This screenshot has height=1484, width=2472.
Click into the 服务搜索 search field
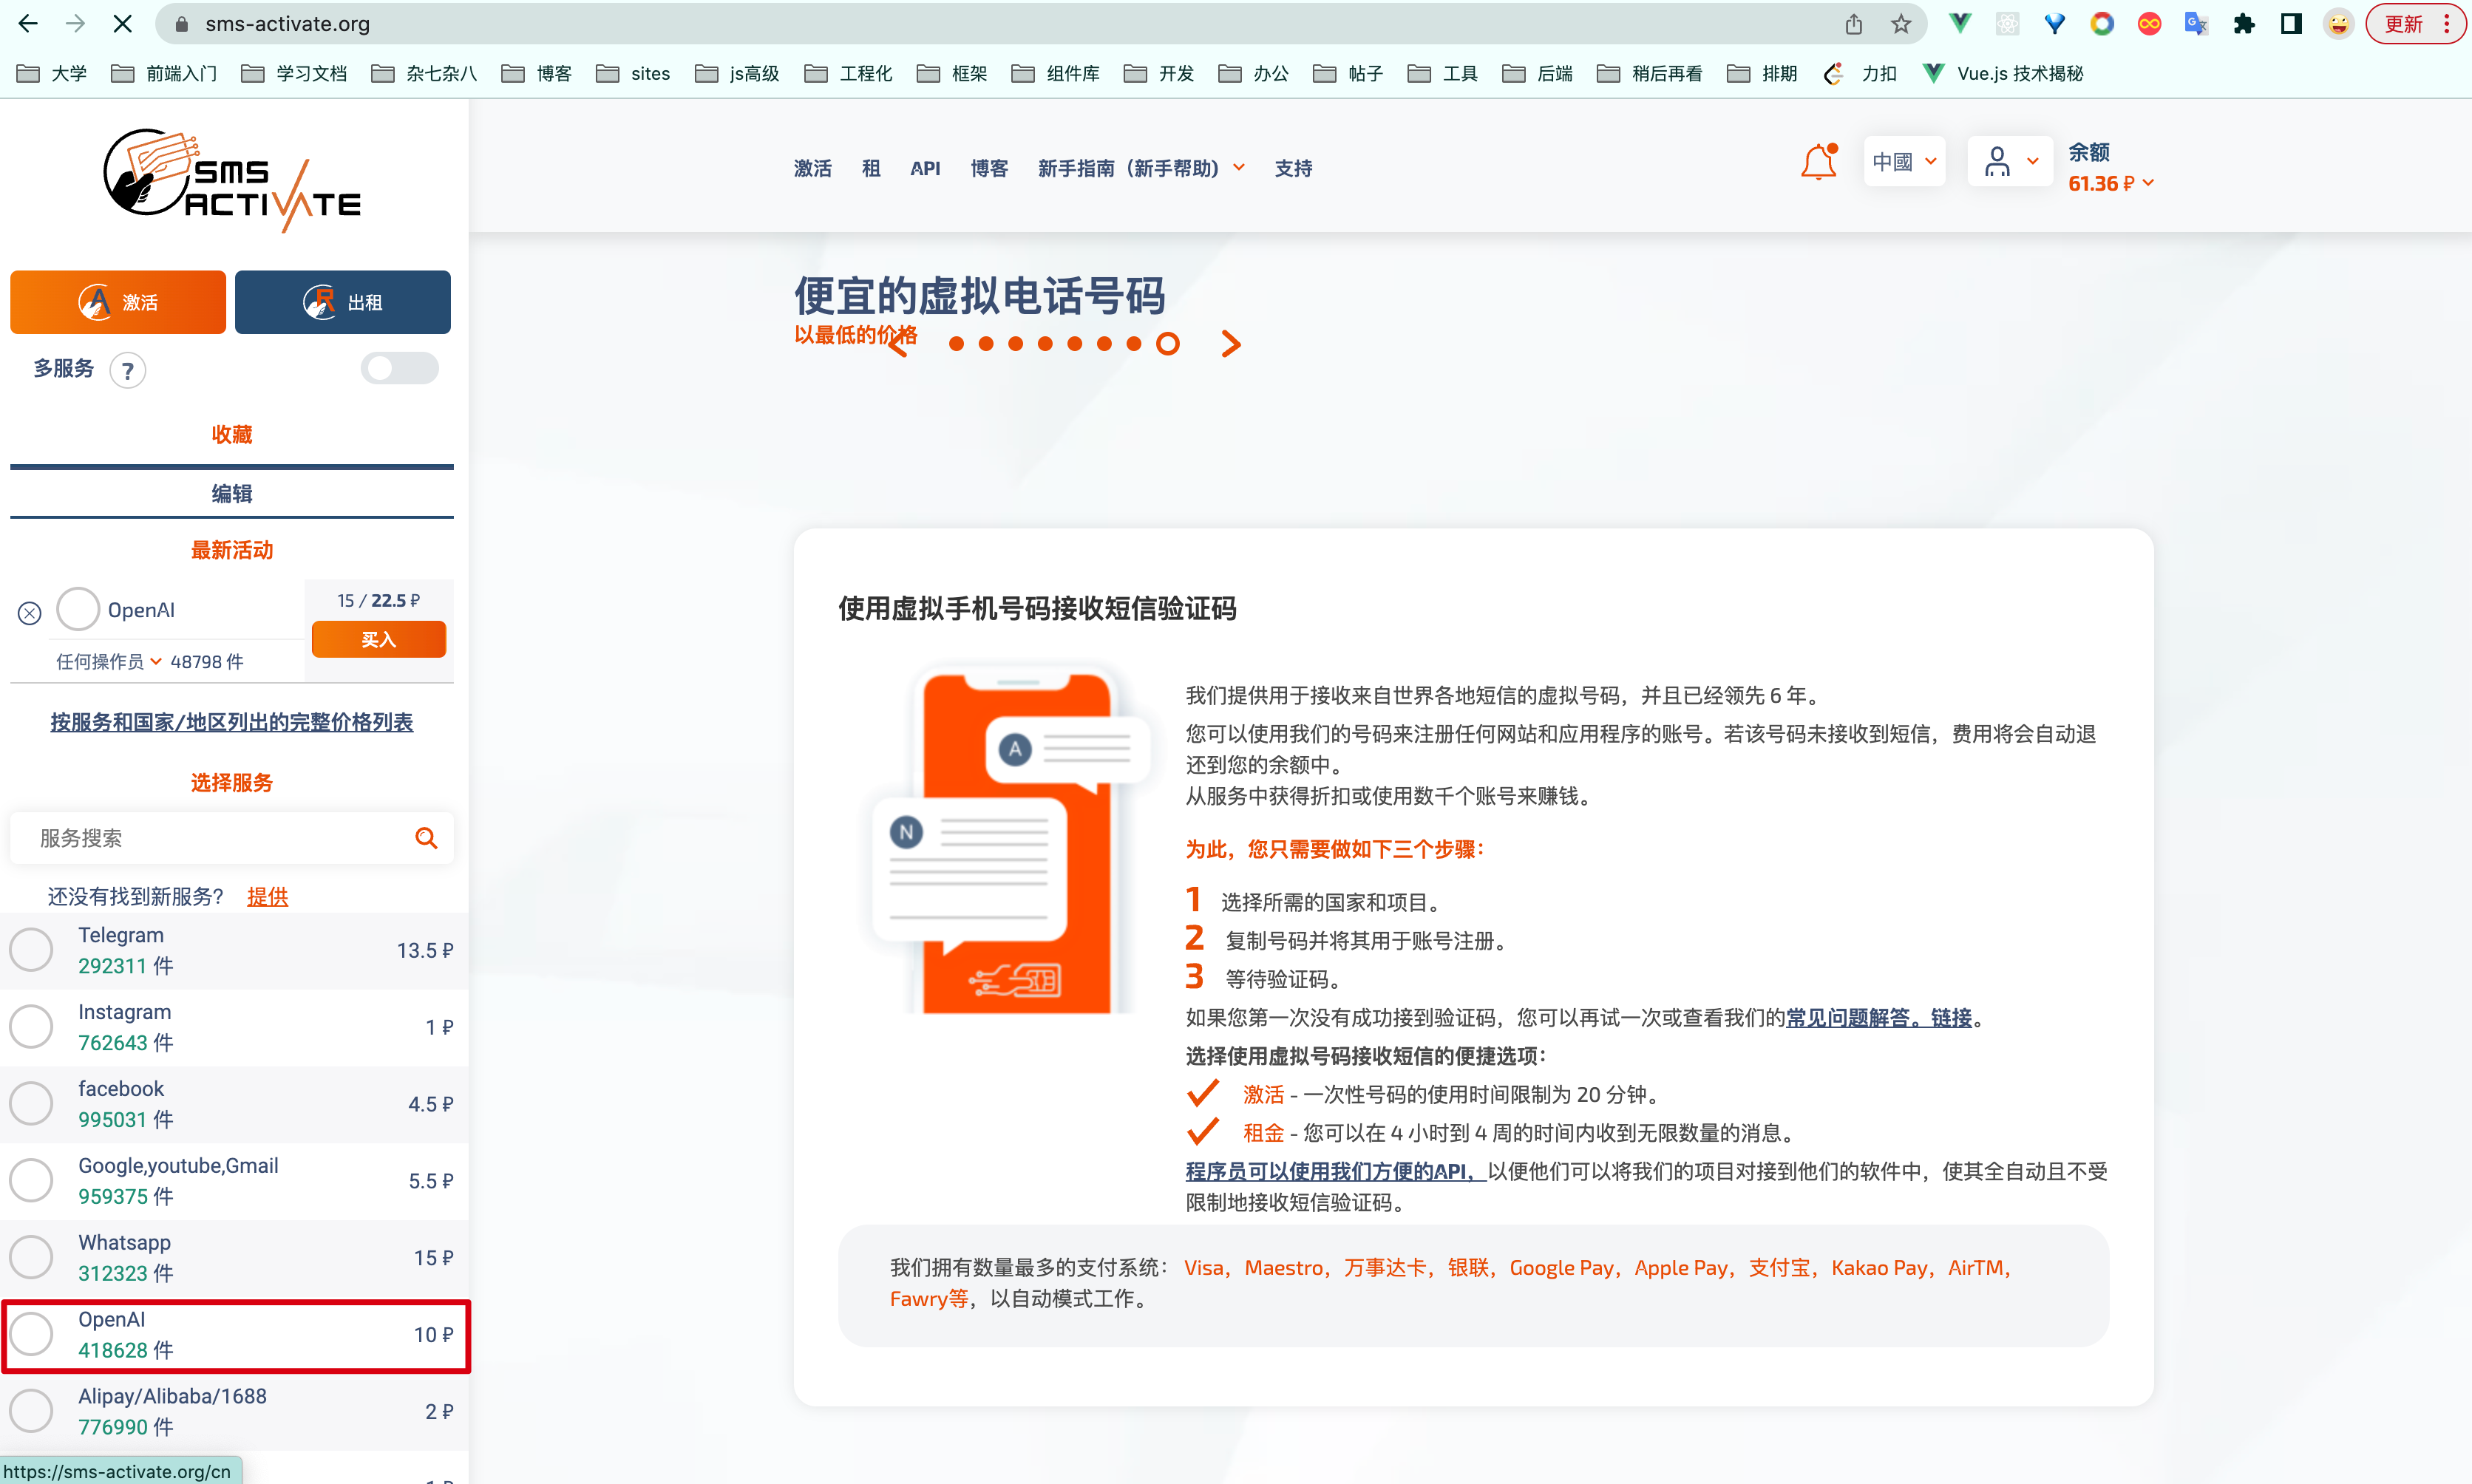click(215, 838)
